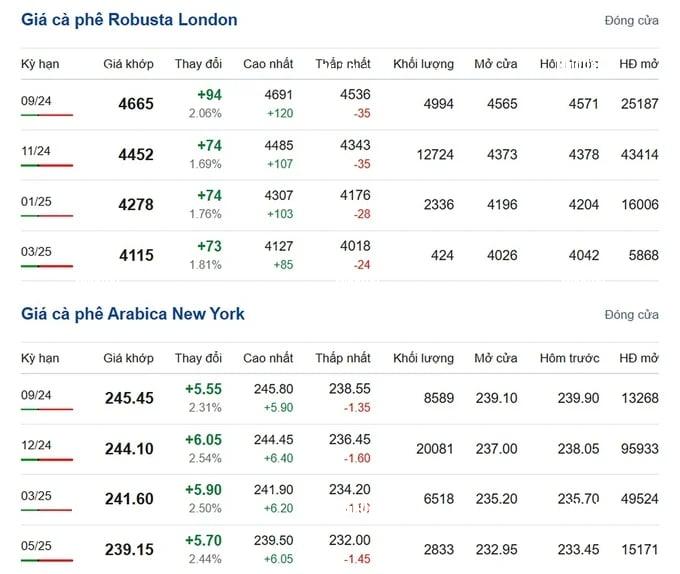Click the highest price 245.80
This screenshot has height=574, width=680.
point(274,389)
